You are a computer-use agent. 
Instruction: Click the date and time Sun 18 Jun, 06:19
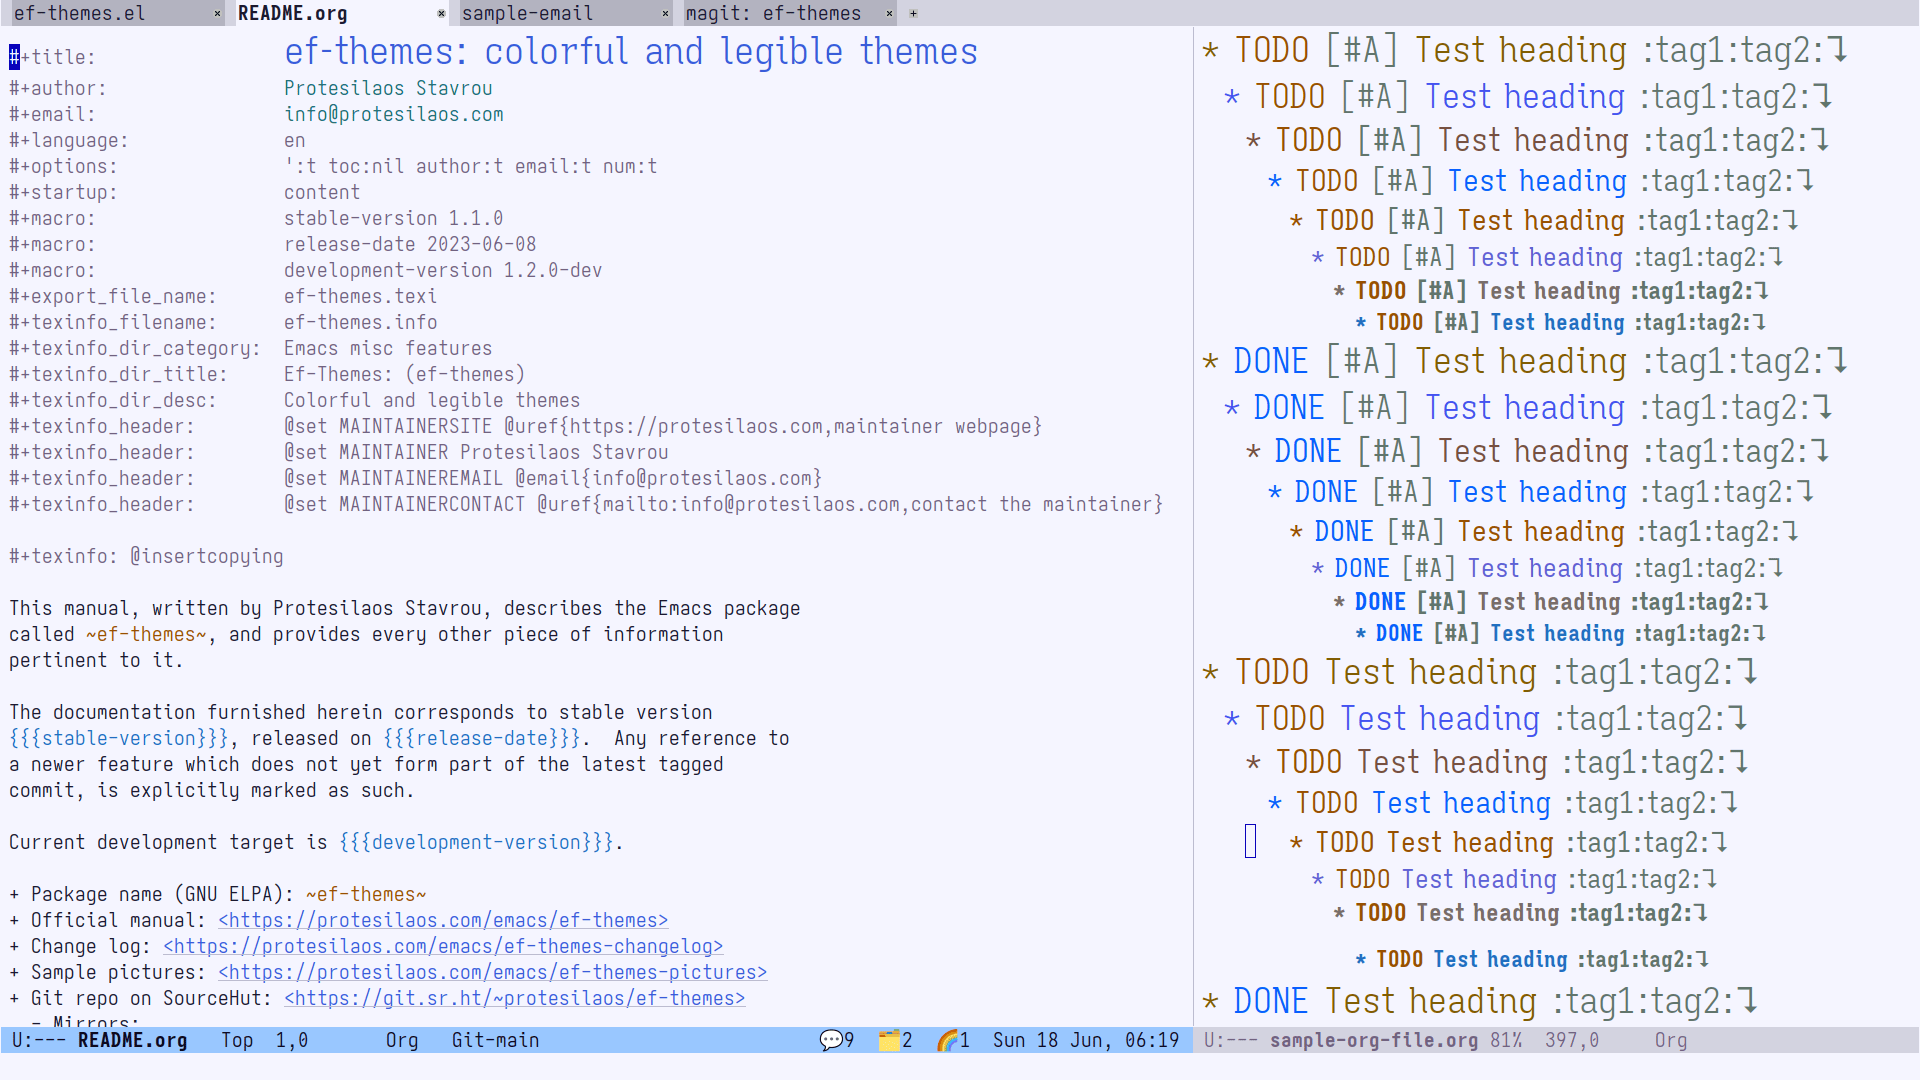pyautogui.click(x=1086, y=1040)
